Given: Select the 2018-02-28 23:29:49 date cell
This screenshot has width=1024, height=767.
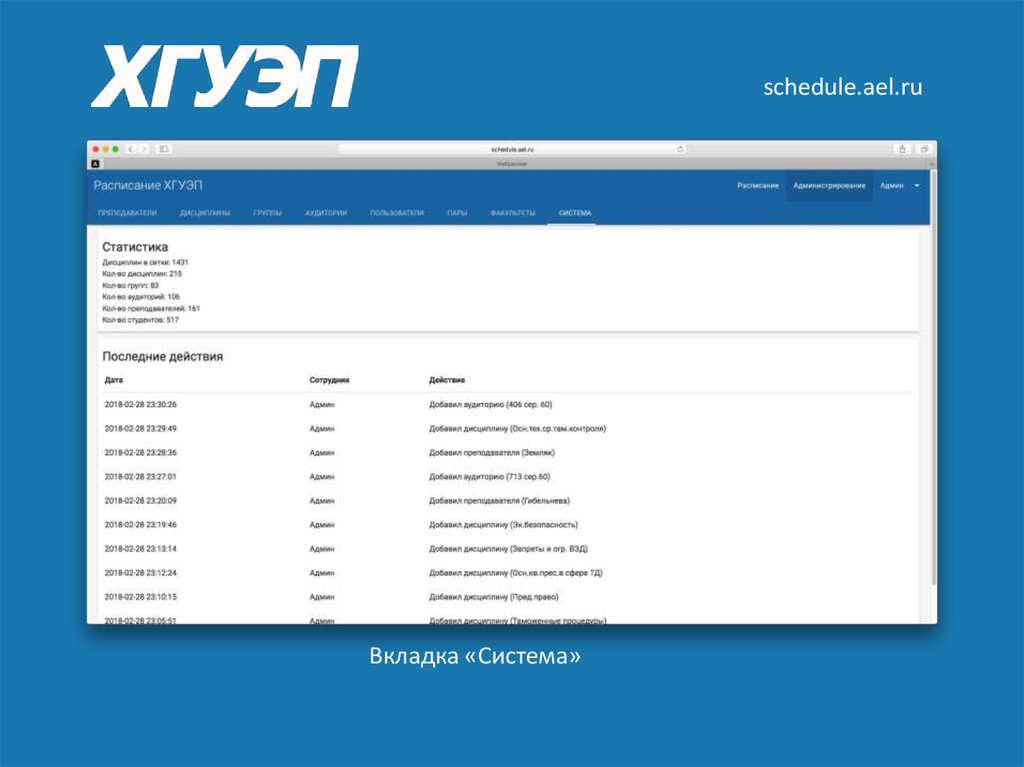Looking at the screenshot, I should tap(140, 429).
